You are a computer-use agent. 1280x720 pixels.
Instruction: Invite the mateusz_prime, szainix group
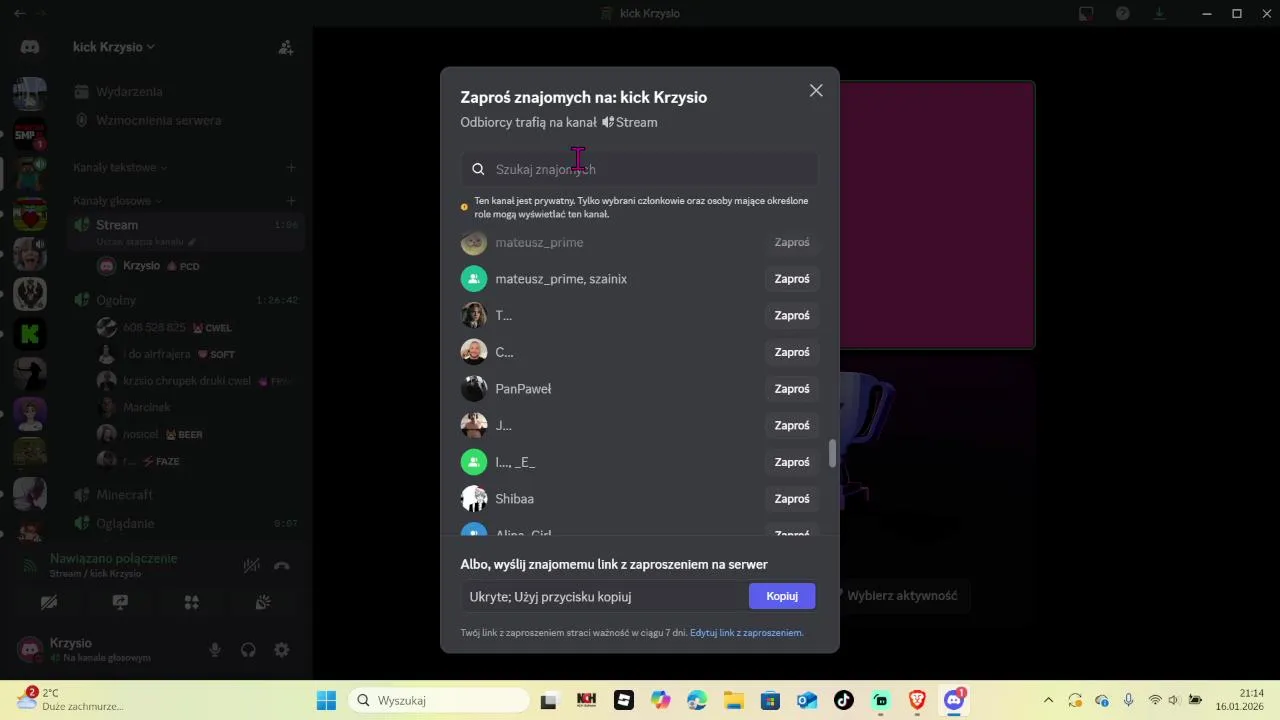(x=792, y=279)
